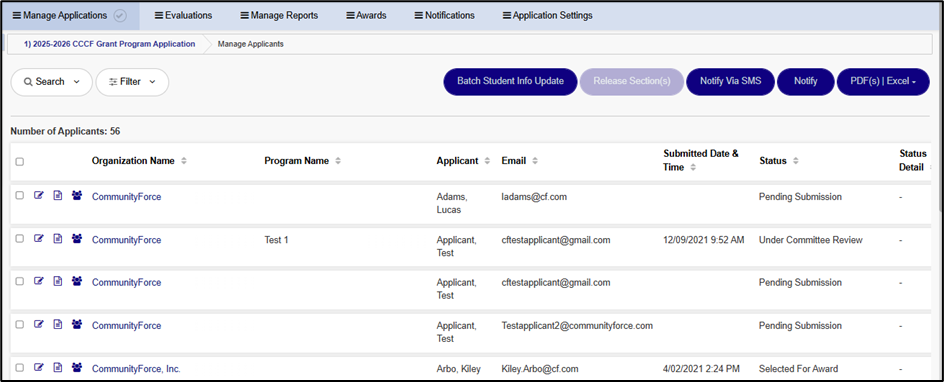The height and width of the screenshot is (382, 944).
Task: Sort by Organization Name column arrows
Action: [184, 161]
